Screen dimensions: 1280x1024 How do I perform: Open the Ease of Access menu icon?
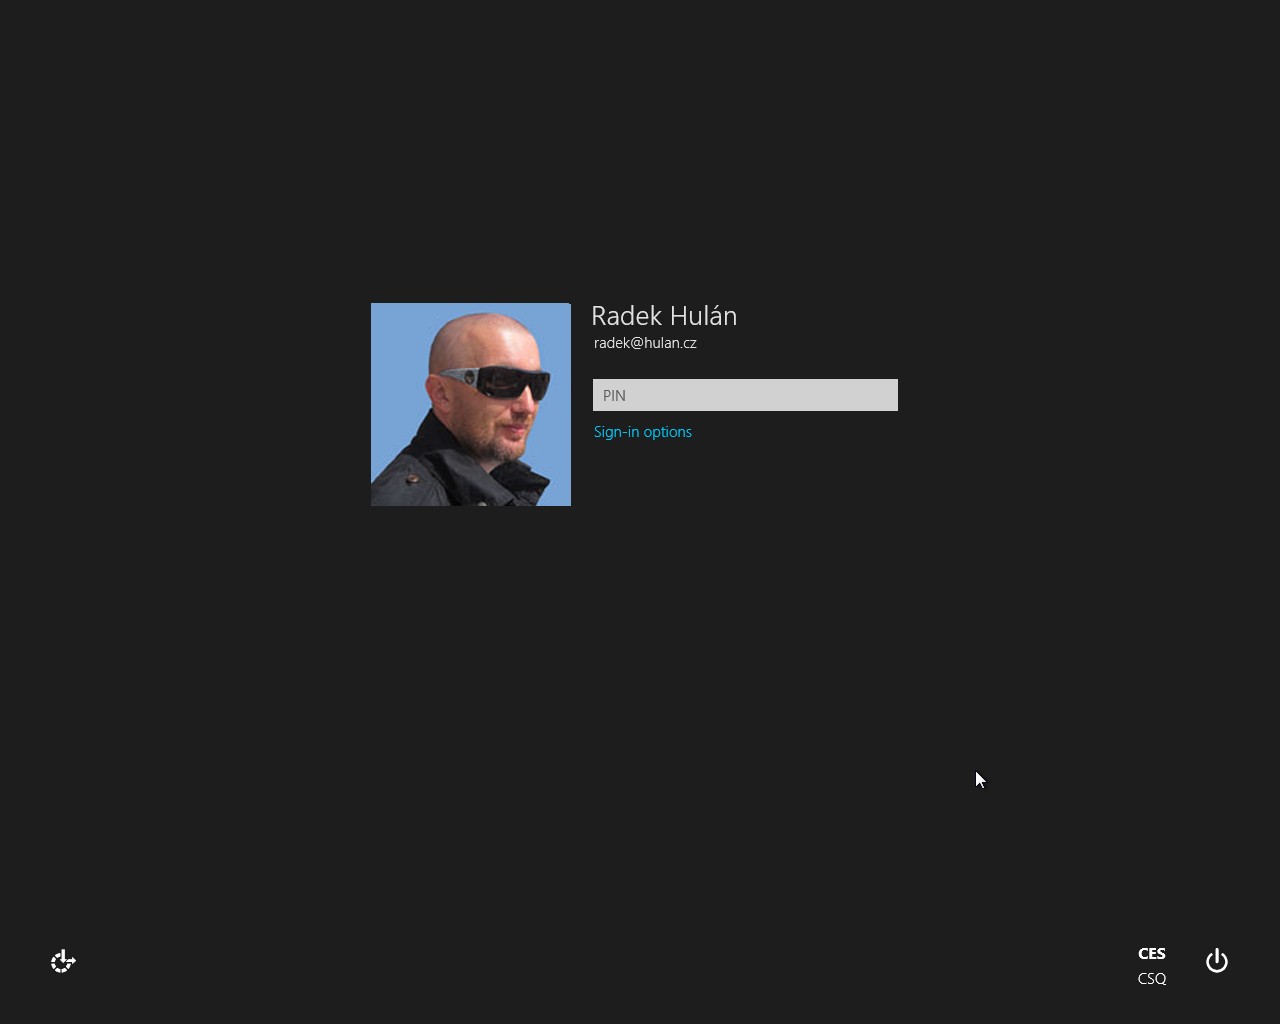point(63,961)
